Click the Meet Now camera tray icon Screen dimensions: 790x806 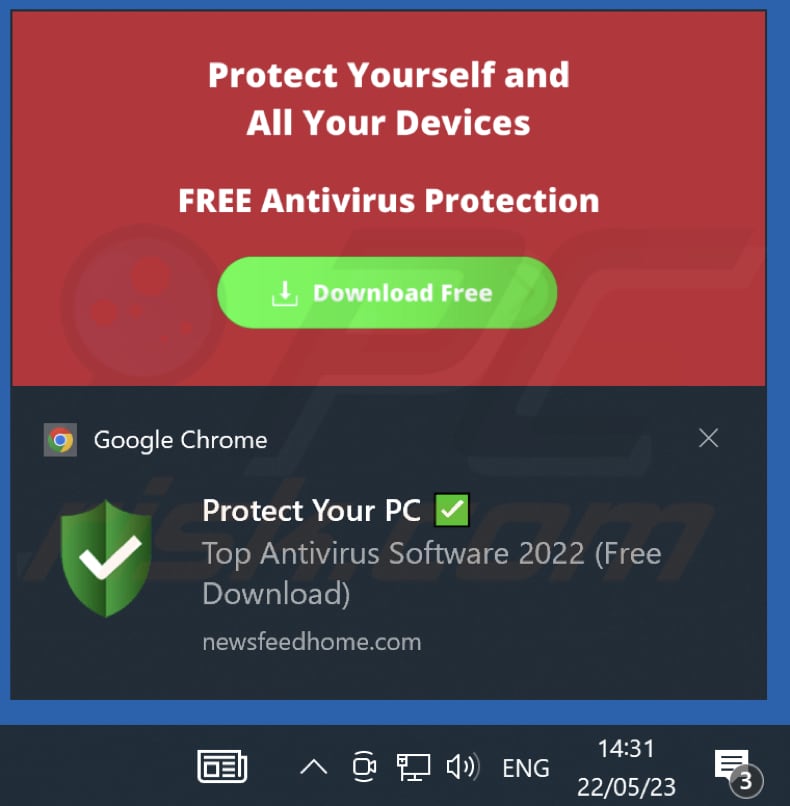(364, 766)
